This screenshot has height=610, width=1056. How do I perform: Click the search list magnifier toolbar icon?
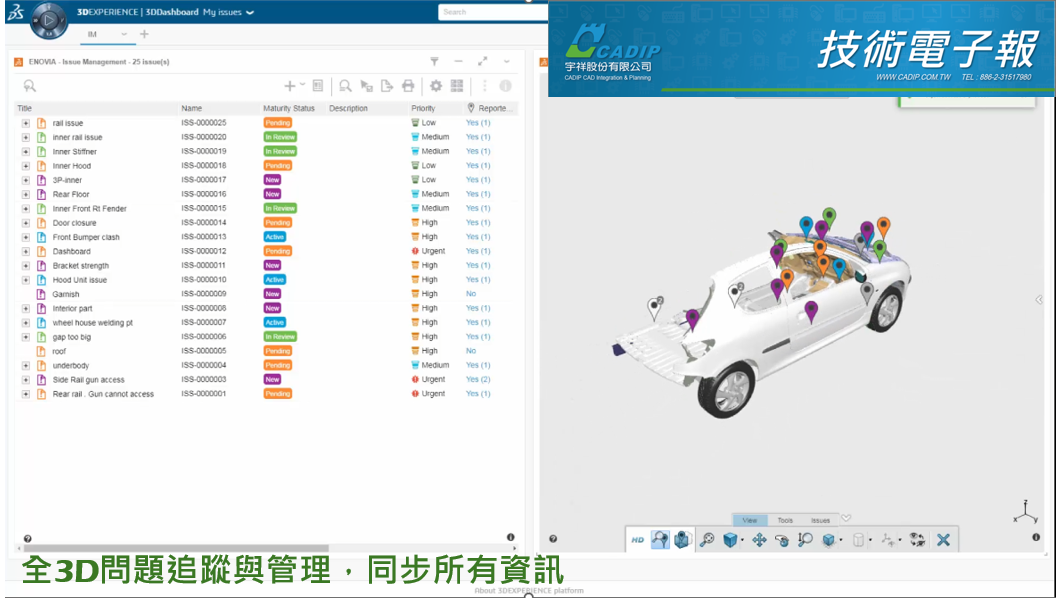coord(345,86)
